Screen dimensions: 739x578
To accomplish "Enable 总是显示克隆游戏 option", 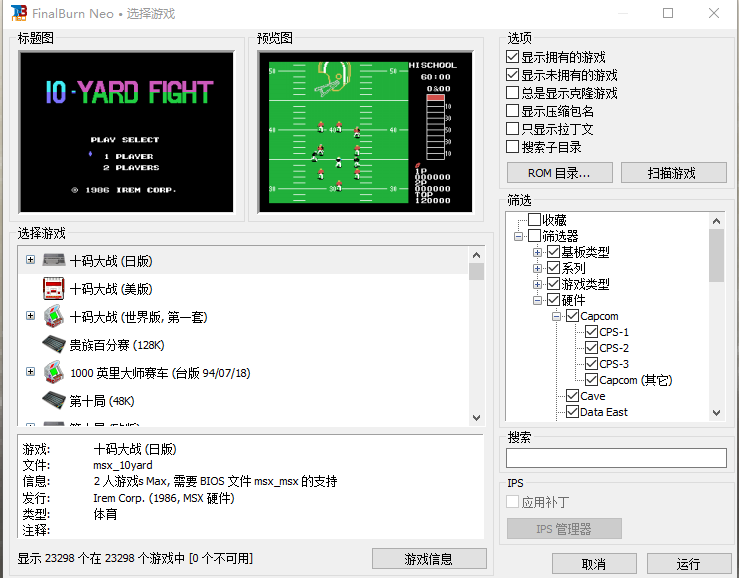I will 512,93.
